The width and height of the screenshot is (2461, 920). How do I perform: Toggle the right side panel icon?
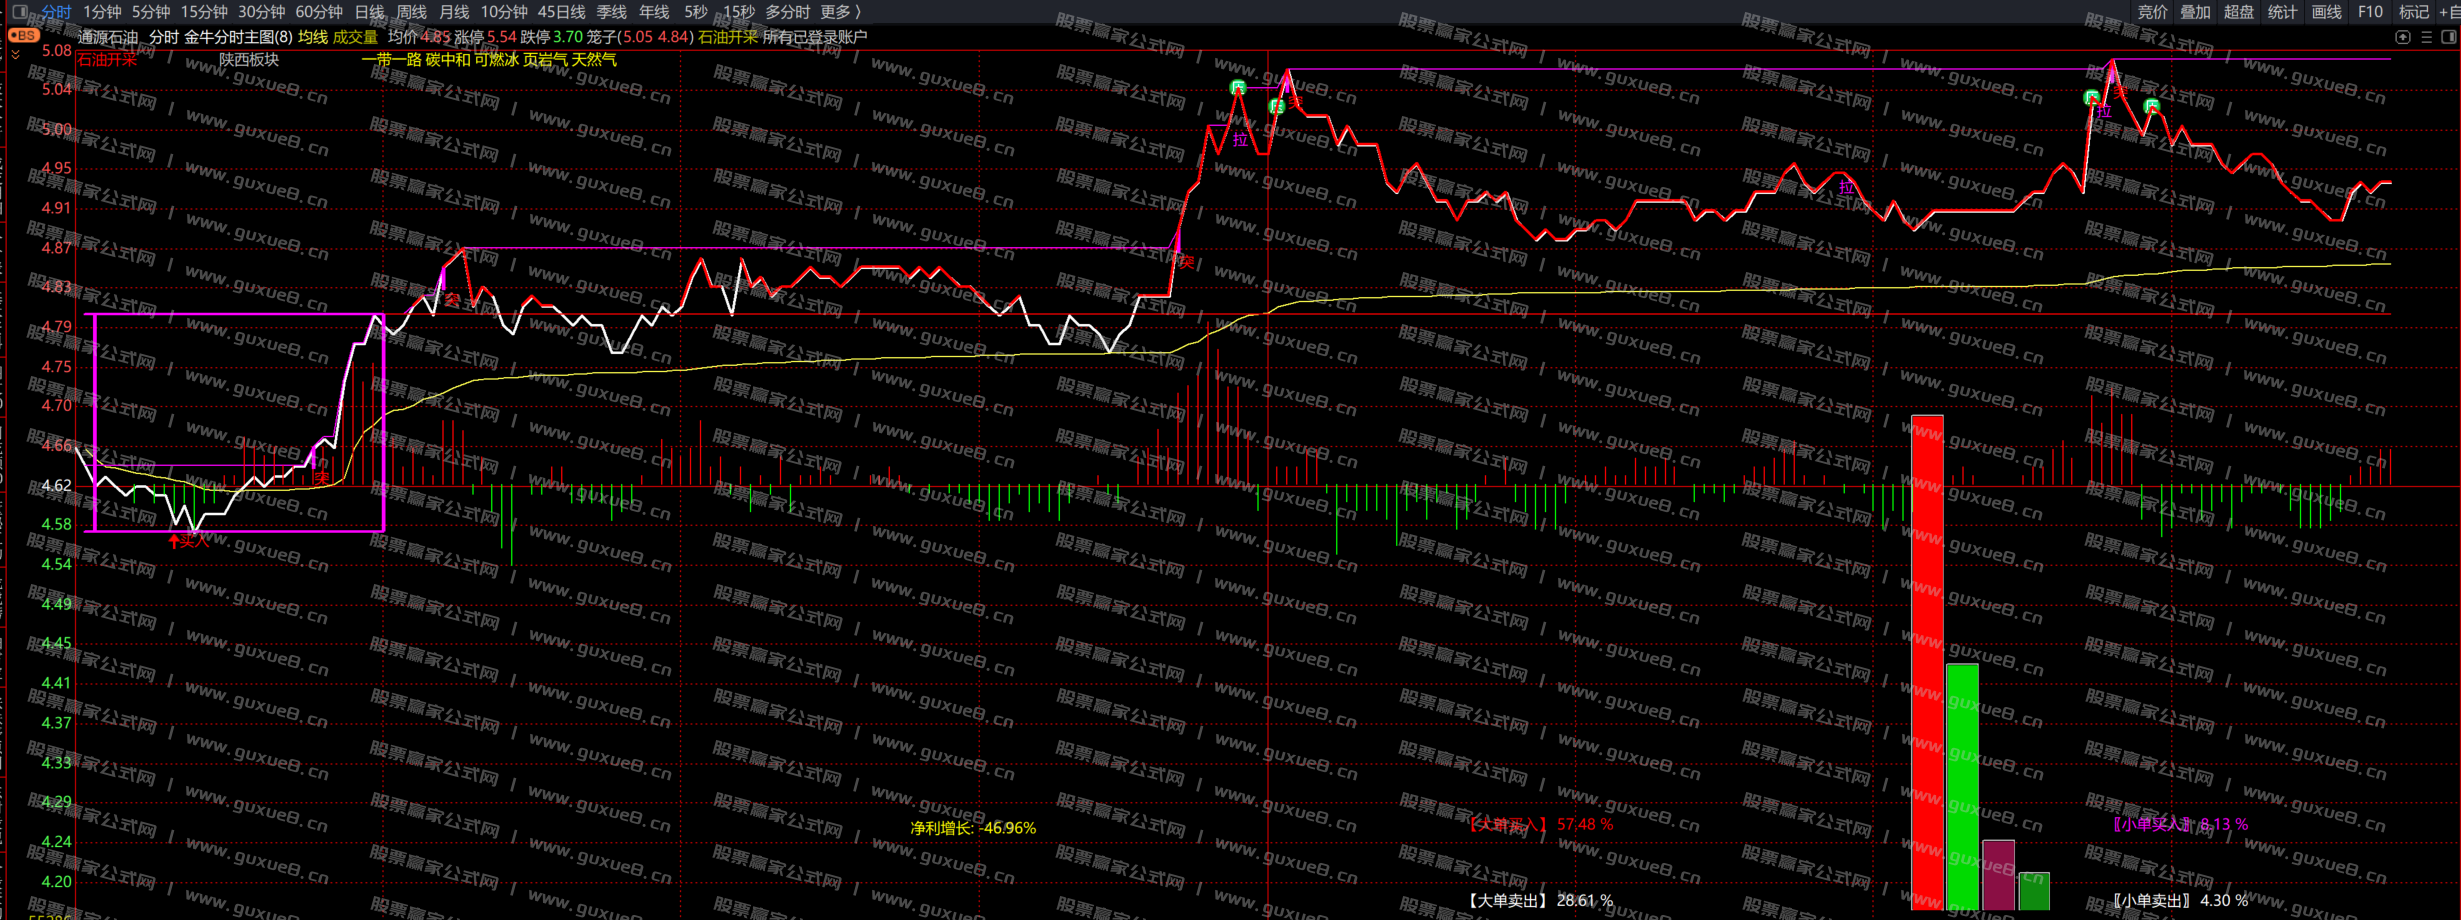[x=2448, y=37]
